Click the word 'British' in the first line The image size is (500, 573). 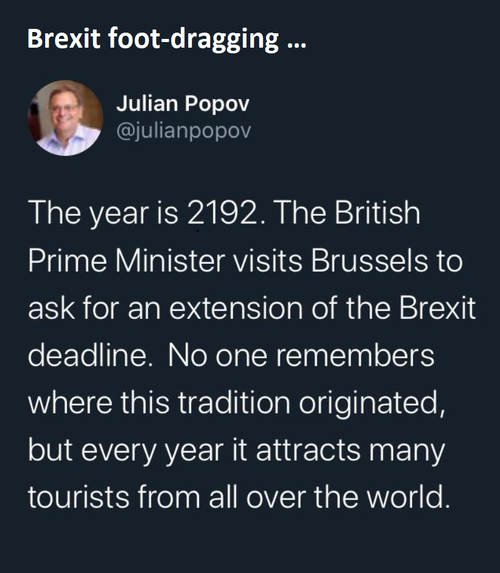(x=378, y=213)
